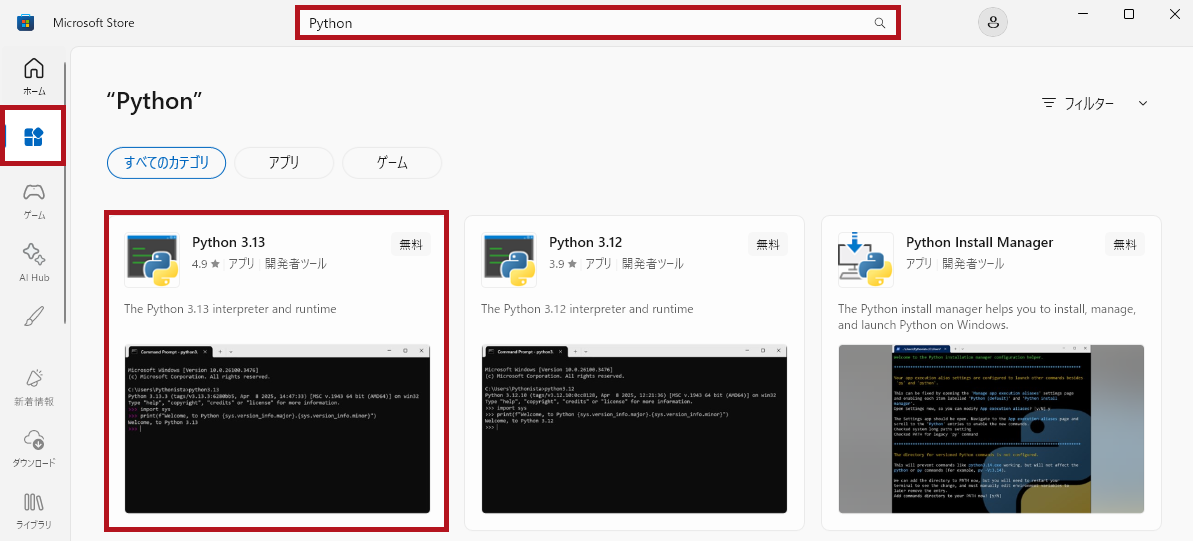1193x541 pixels.
Task: Expand the フィルター dropdown
Action: tap(1088, 103)
